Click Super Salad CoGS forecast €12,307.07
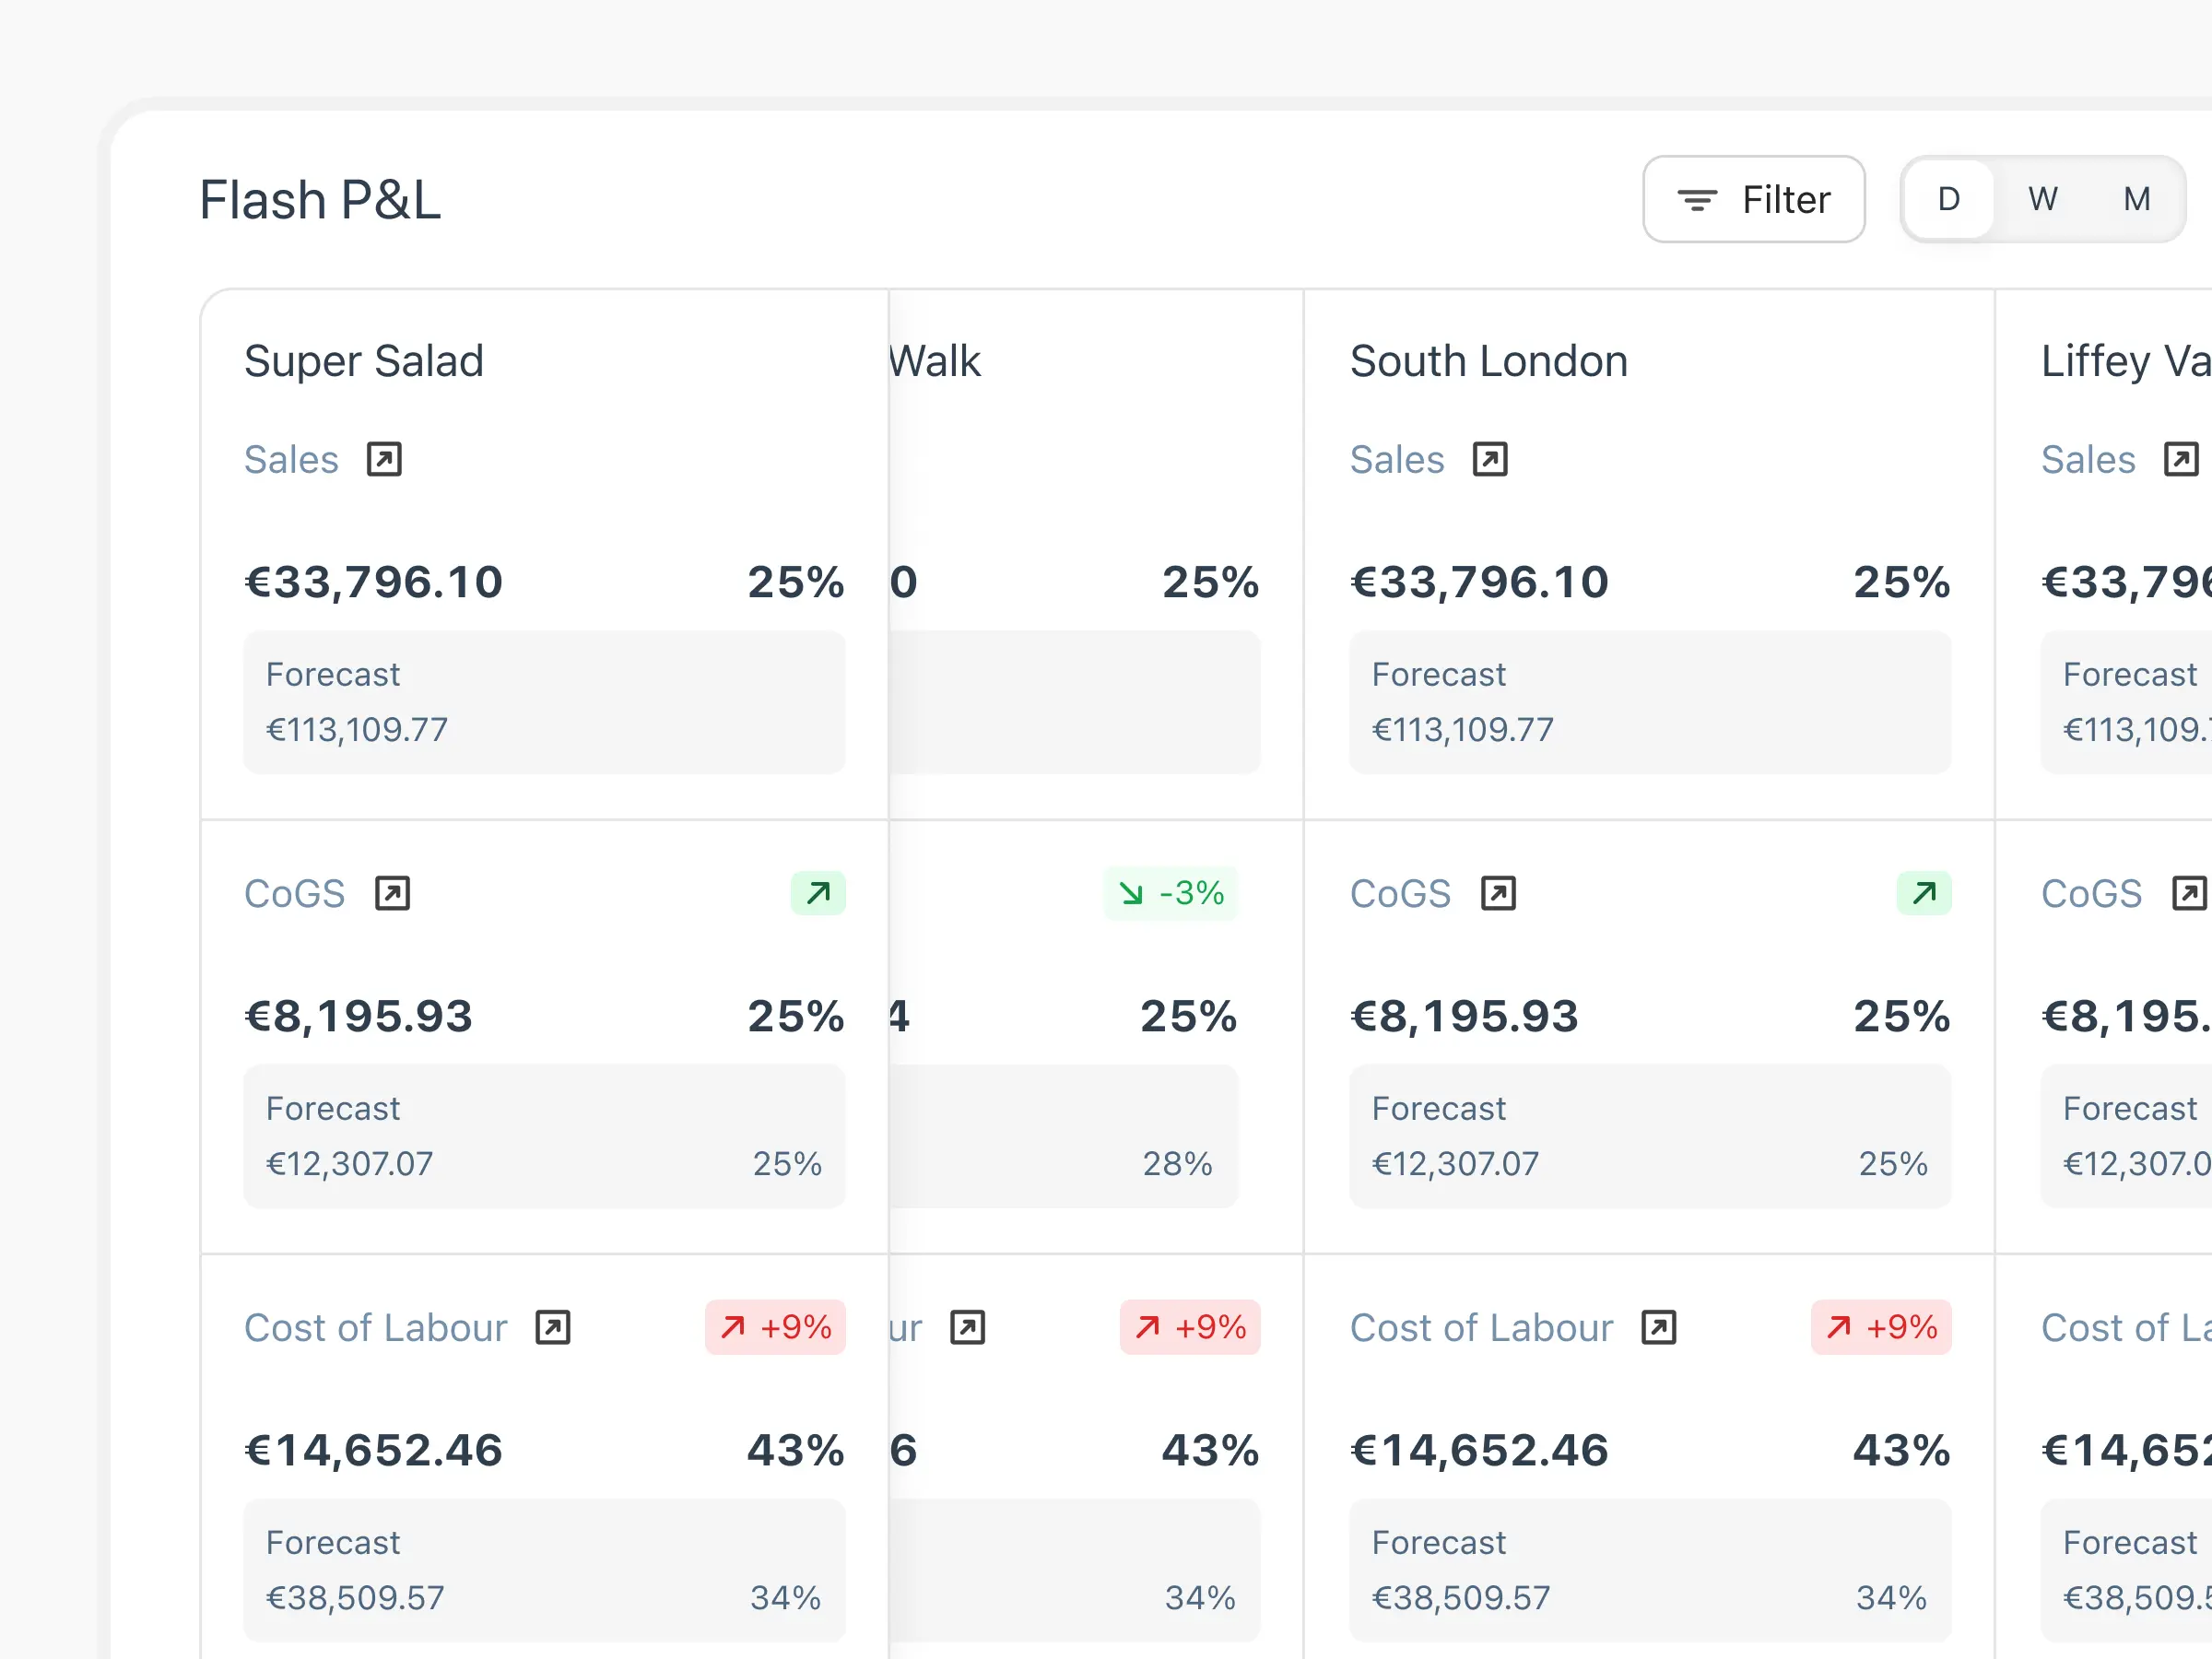Viewport: 2212px width, 1659px height. (350, 1163)
